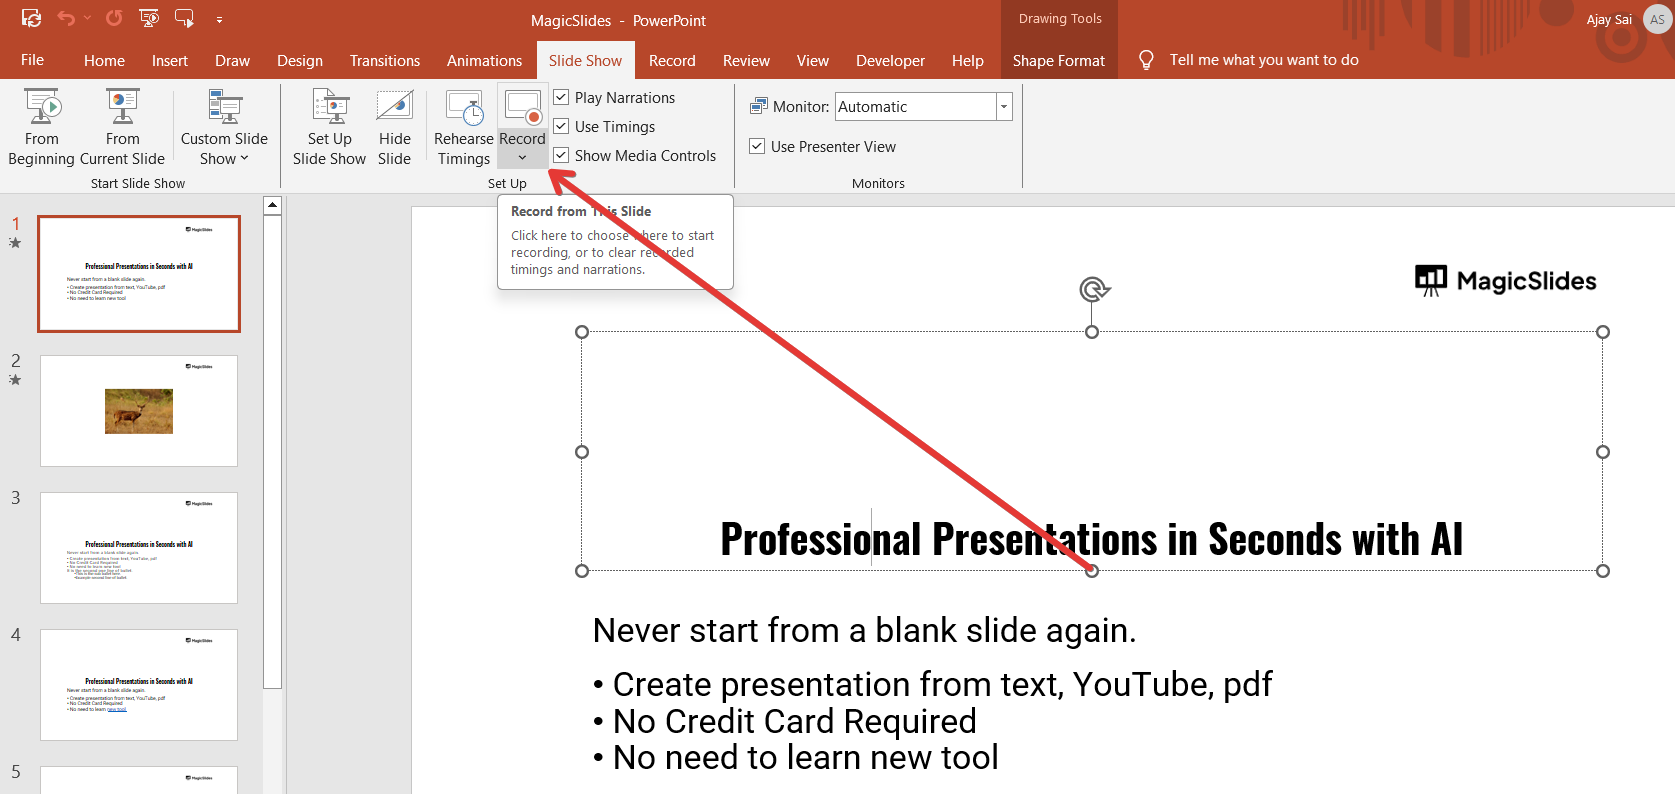Start slideshow From Current Slide
This screenshot has height=794, width=1675.
122,127
